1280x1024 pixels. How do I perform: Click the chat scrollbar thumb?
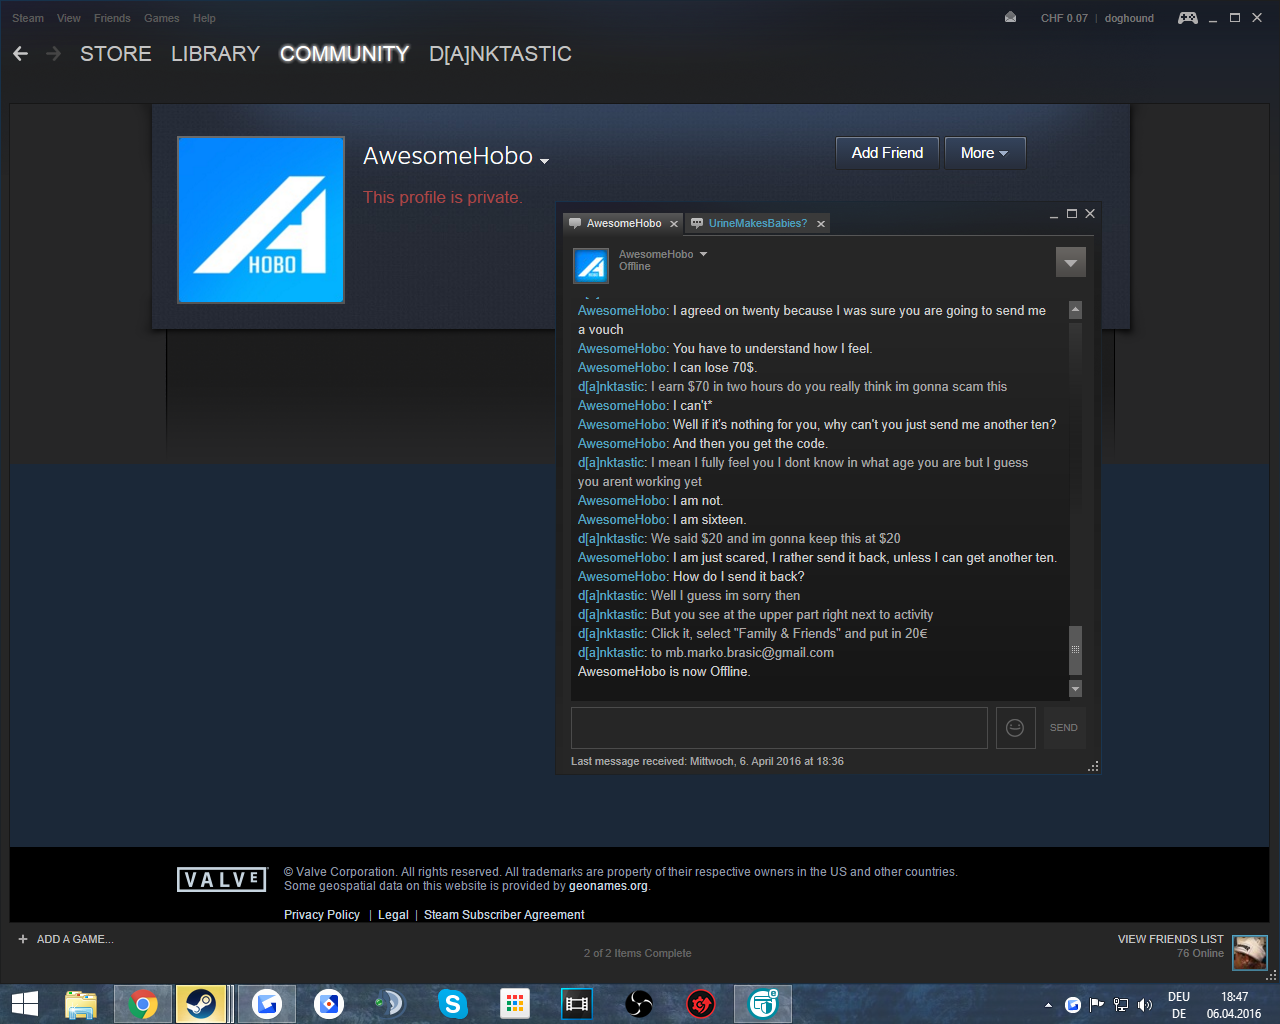click(x=1075, y=650)
